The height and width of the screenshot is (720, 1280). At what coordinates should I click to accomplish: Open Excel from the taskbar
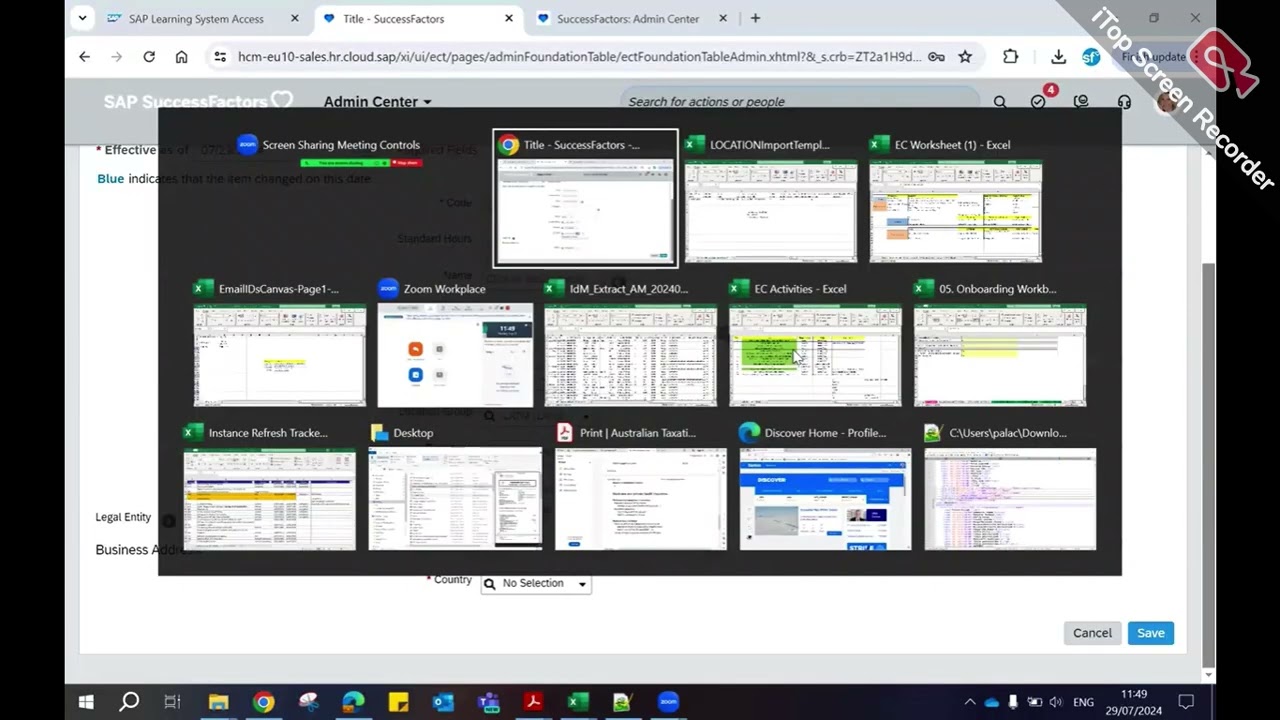[578, 702]
